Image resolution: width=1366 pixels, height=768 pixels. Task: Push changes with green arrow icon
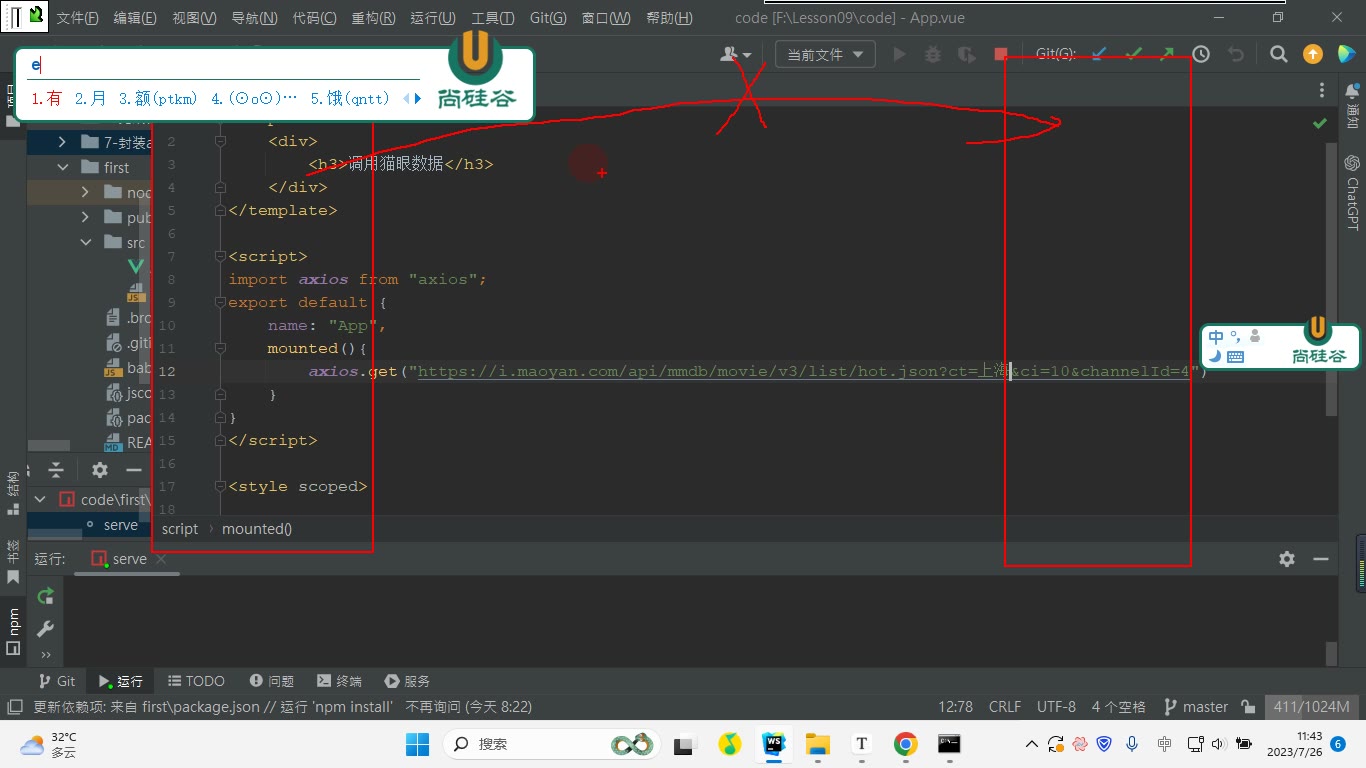tap(1167, 55)
